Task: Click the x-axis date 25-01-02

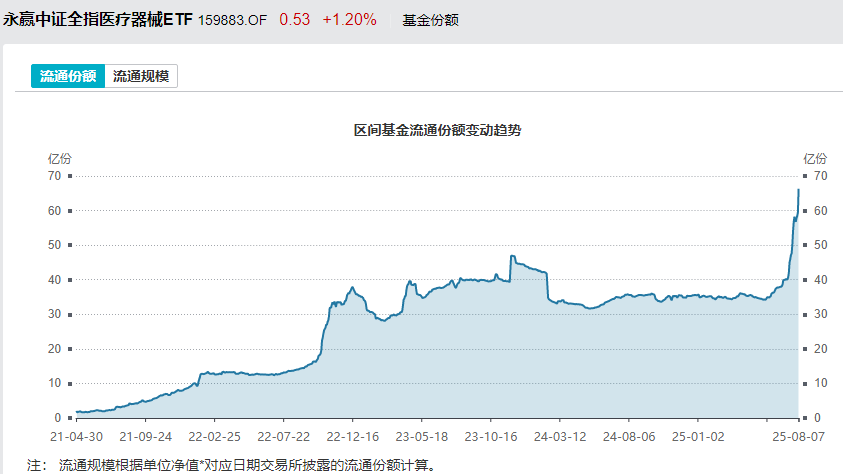Action: [x=698, y=437]
